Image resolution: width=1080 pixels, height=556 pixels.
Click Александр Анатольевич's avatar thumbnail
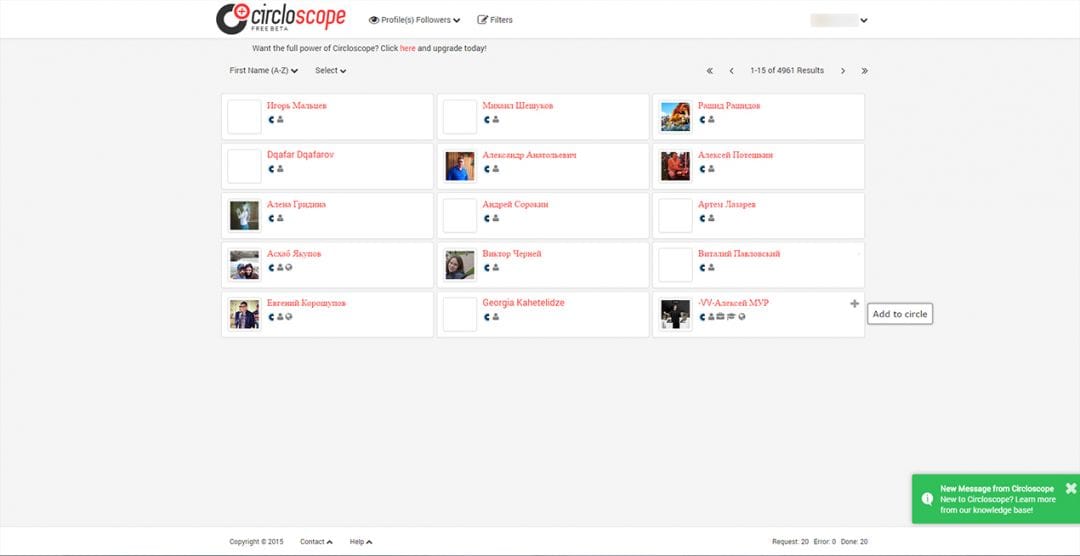click(459, 166)
